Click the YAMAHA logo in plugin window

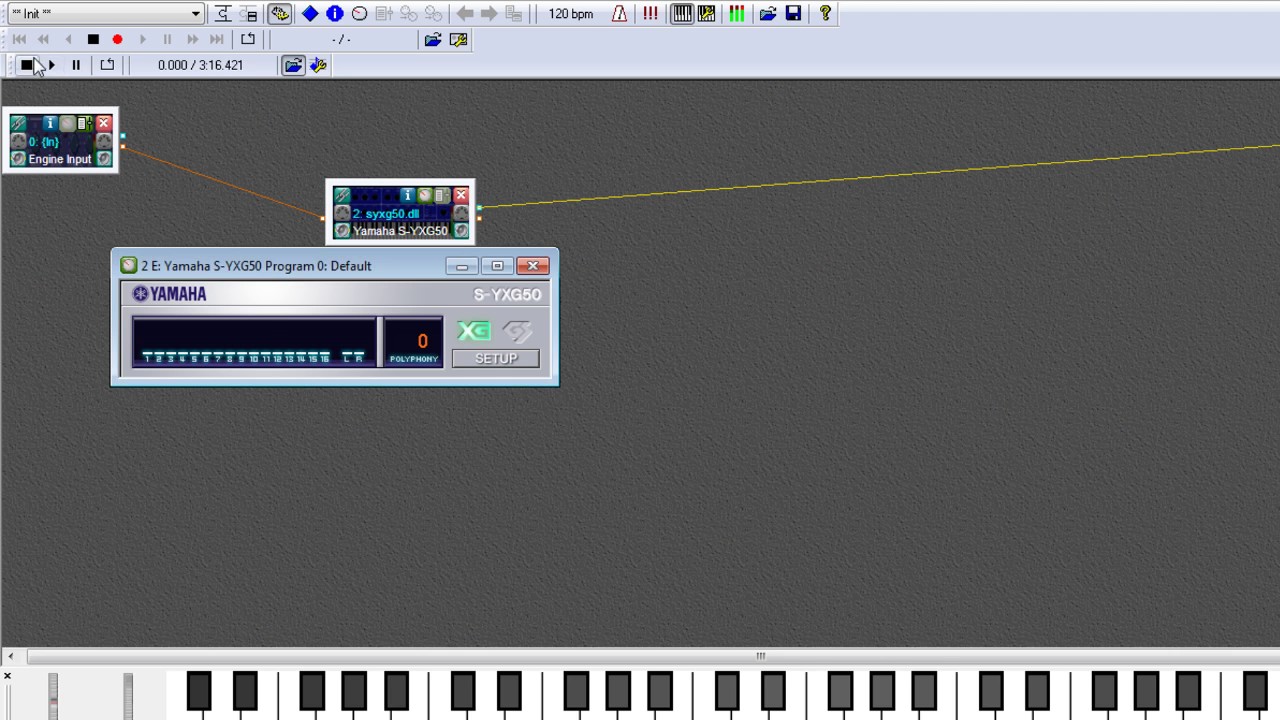coord(169,294)
